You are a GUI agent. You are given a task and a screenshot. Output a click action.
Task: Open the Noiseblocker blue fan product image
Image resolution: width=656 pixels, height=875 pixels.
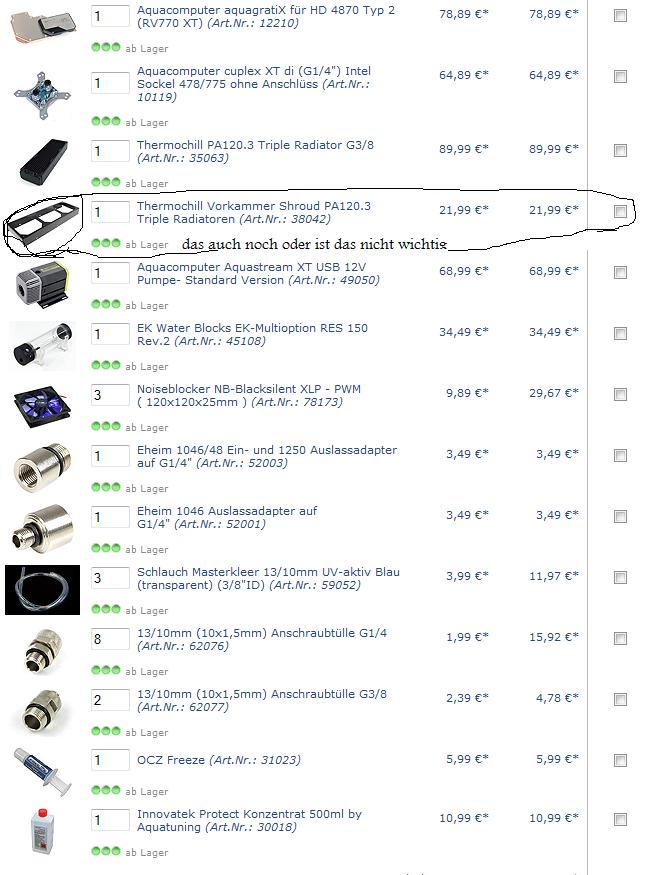tap(43, 408)
